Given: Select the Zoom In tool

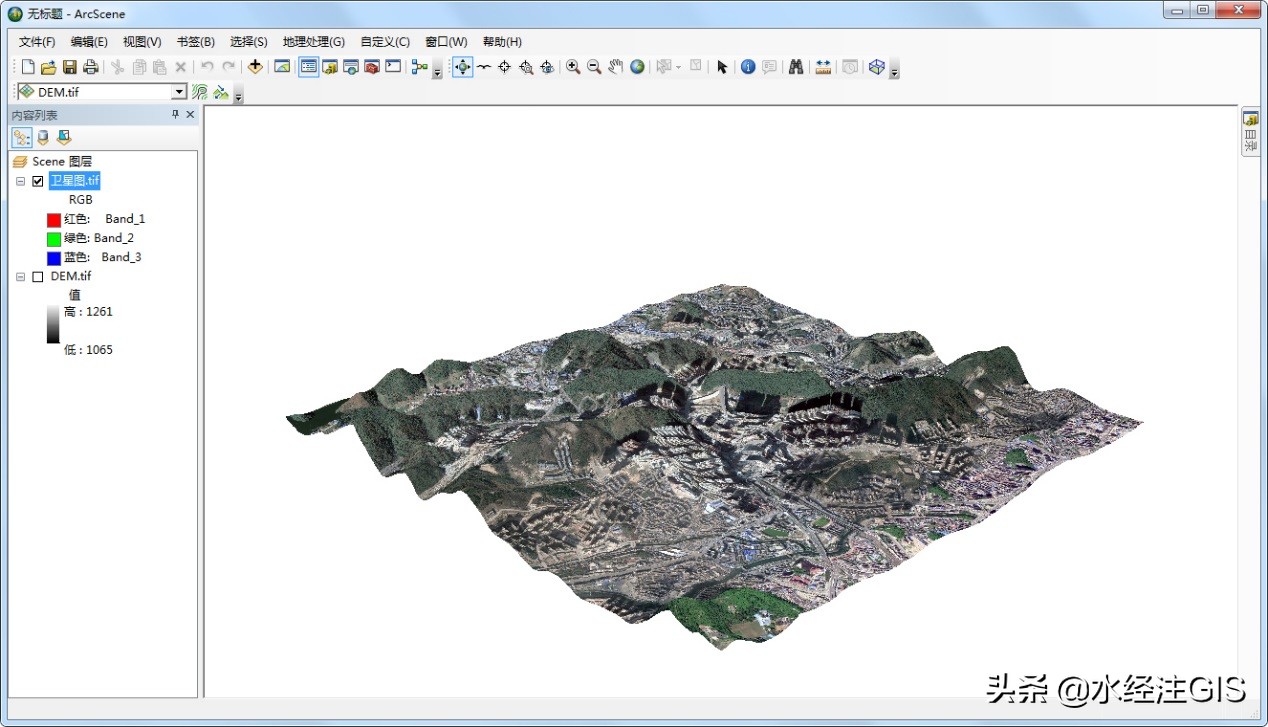Looking at the screenshot, I should click(x=573, y=67).
